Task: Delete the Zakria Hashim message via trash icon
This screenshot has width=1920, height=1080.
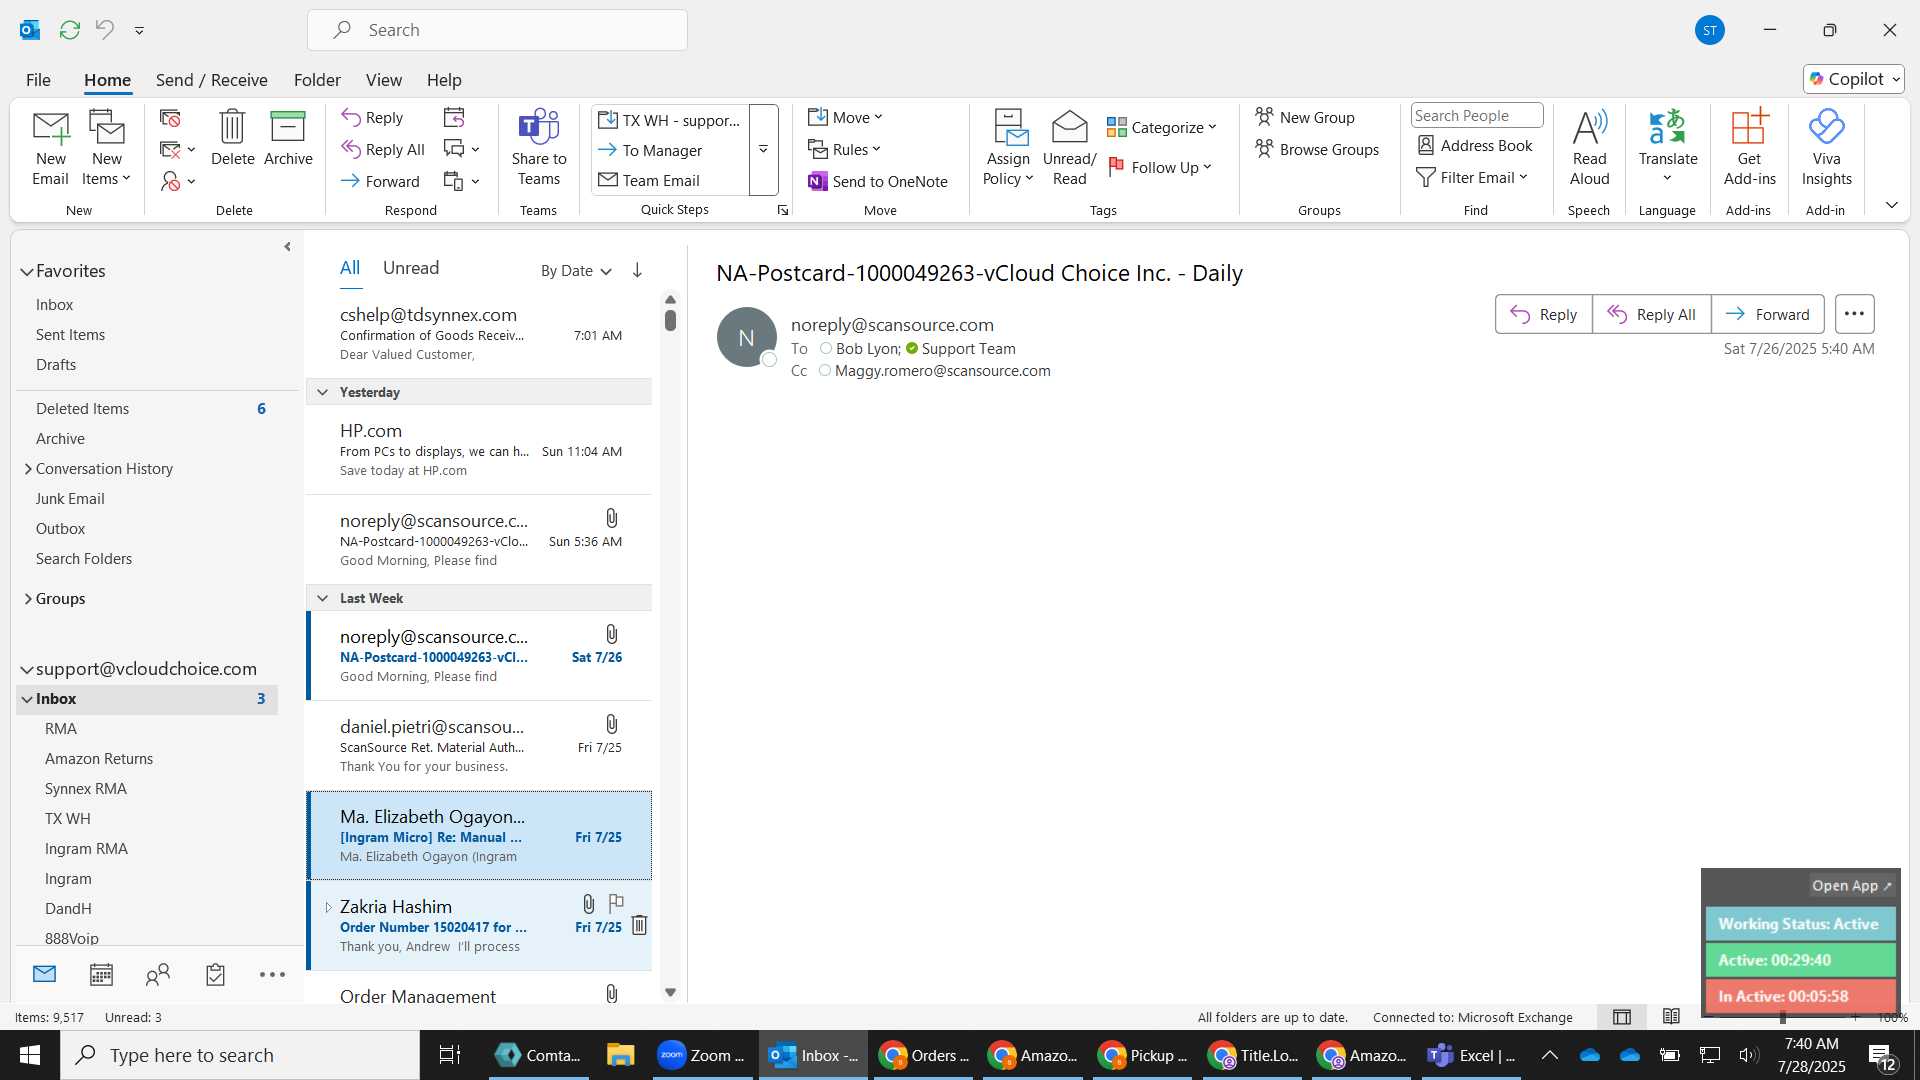Action: 639,925
